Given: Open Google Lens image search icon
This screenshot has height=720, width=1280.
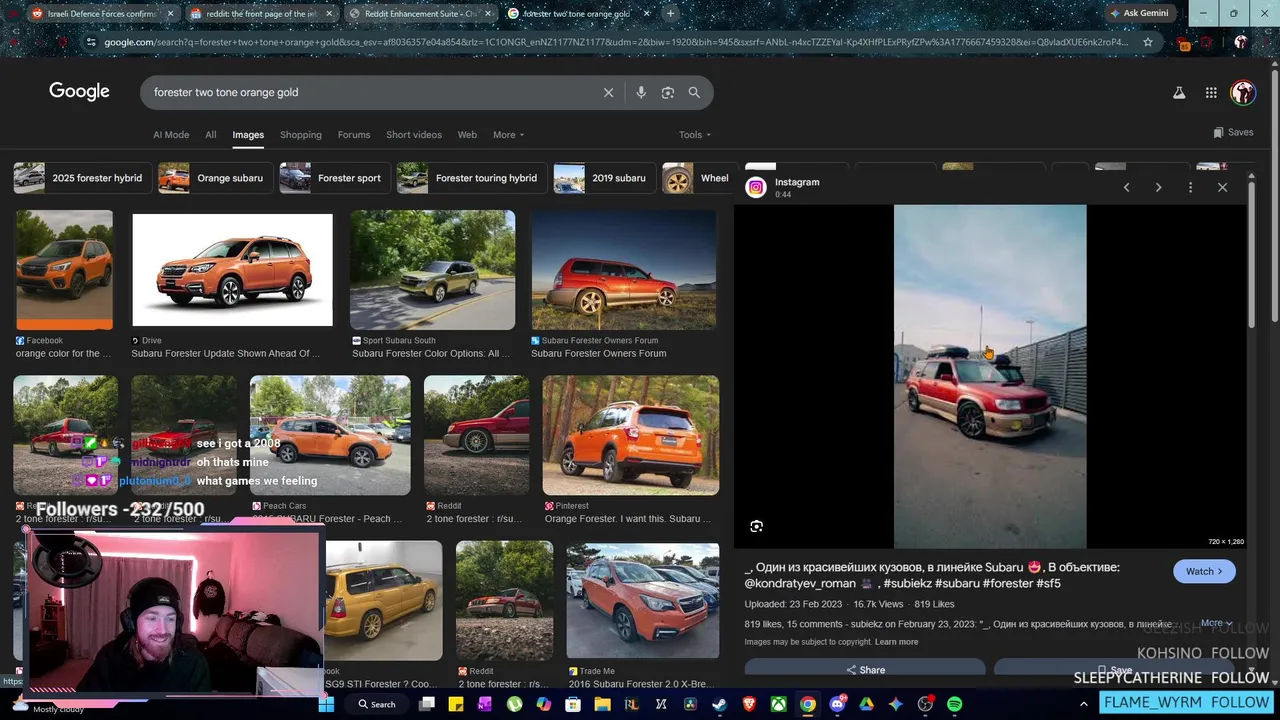Looking at the screenshot, I should [x=667, y=92].
